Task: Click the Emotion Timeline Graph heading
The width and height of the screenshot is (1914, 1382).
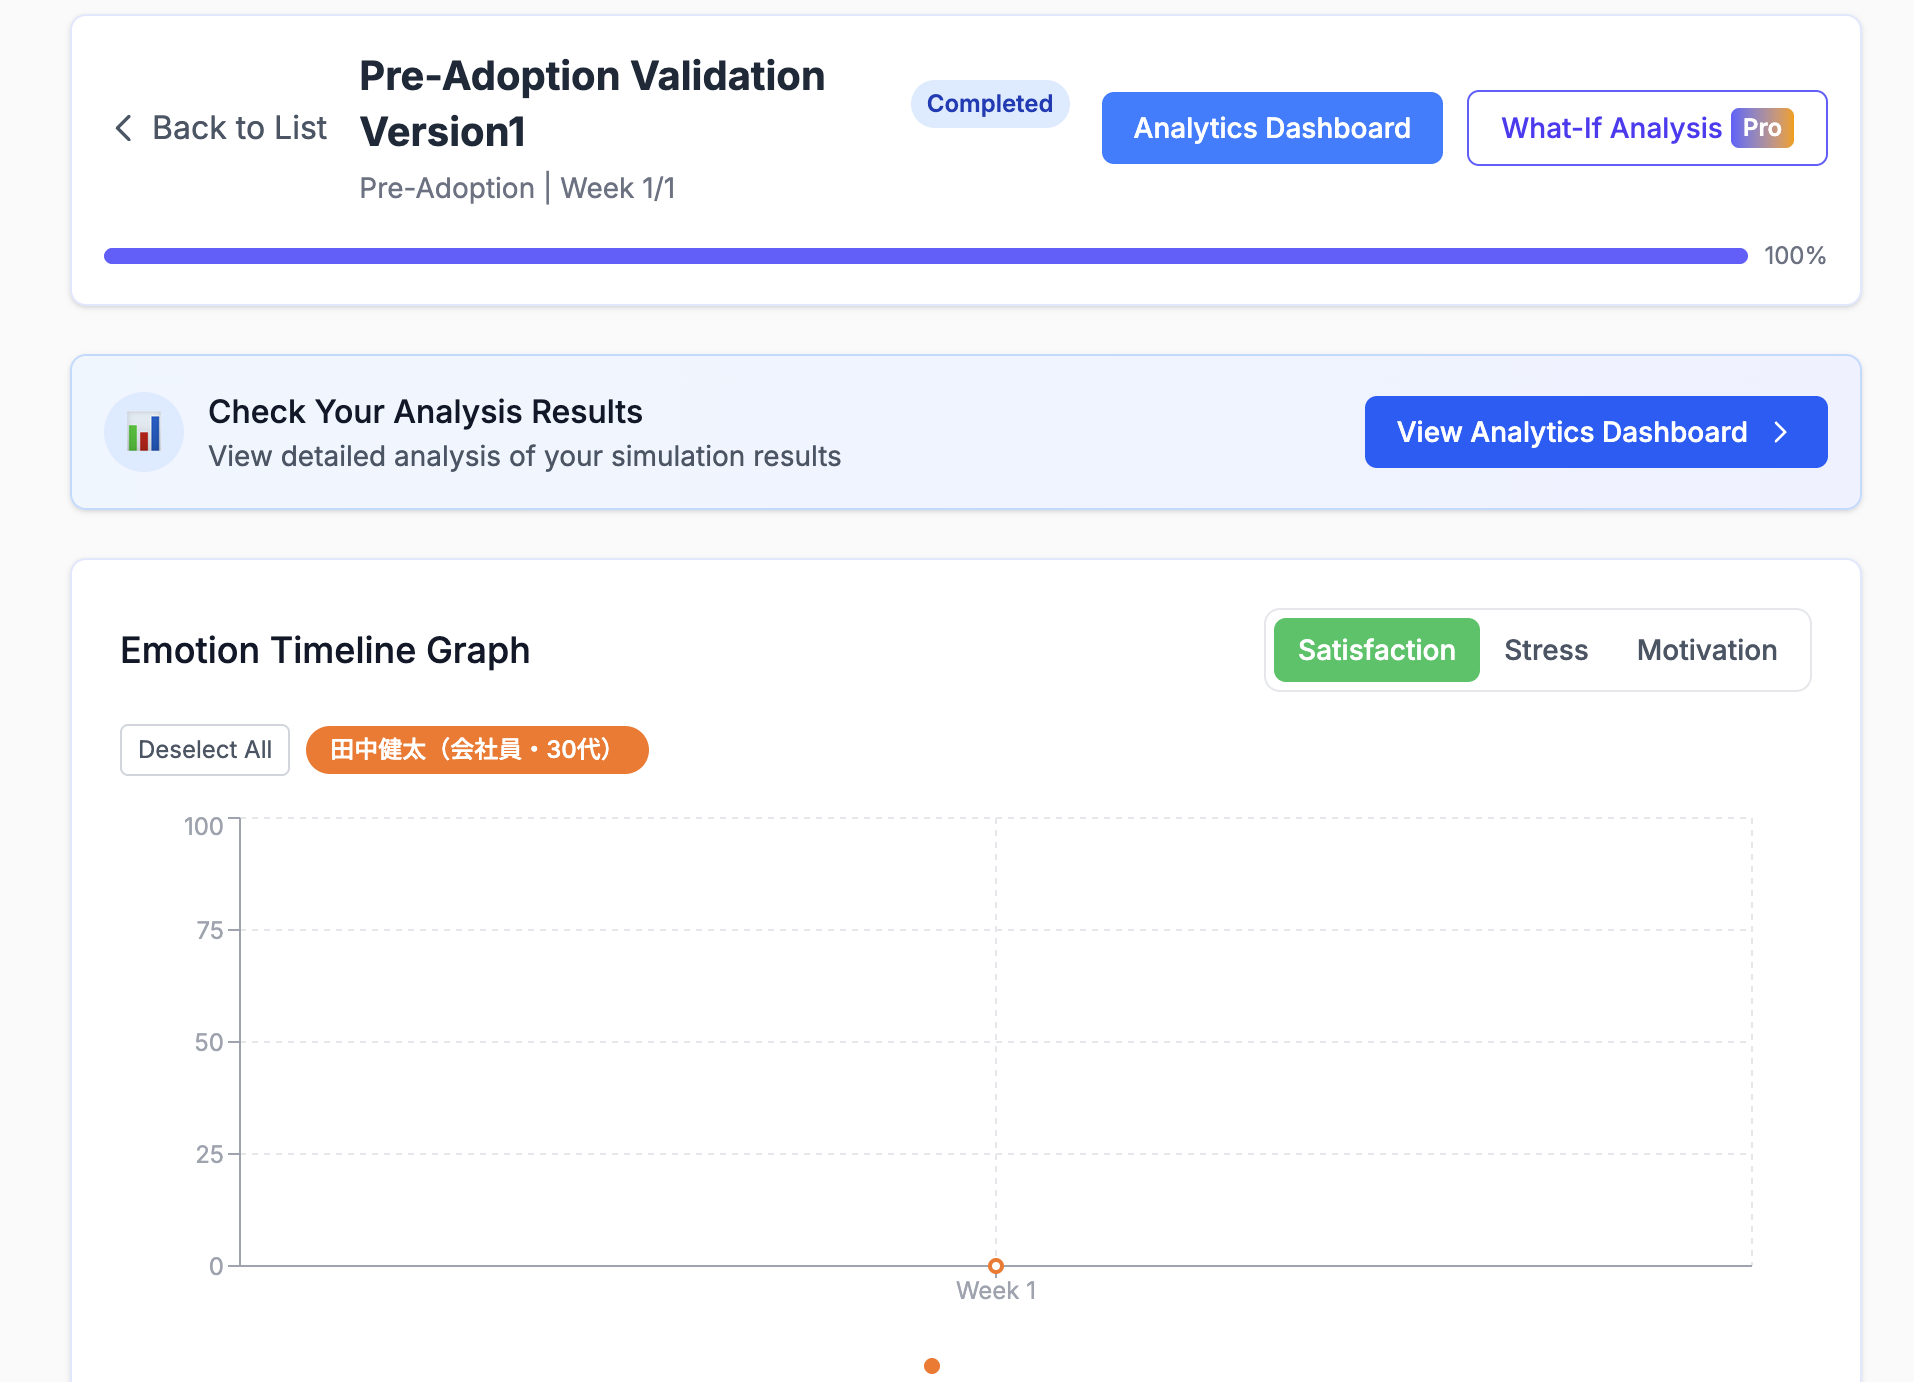Action: pyautogui.click(x=325, y=650)
